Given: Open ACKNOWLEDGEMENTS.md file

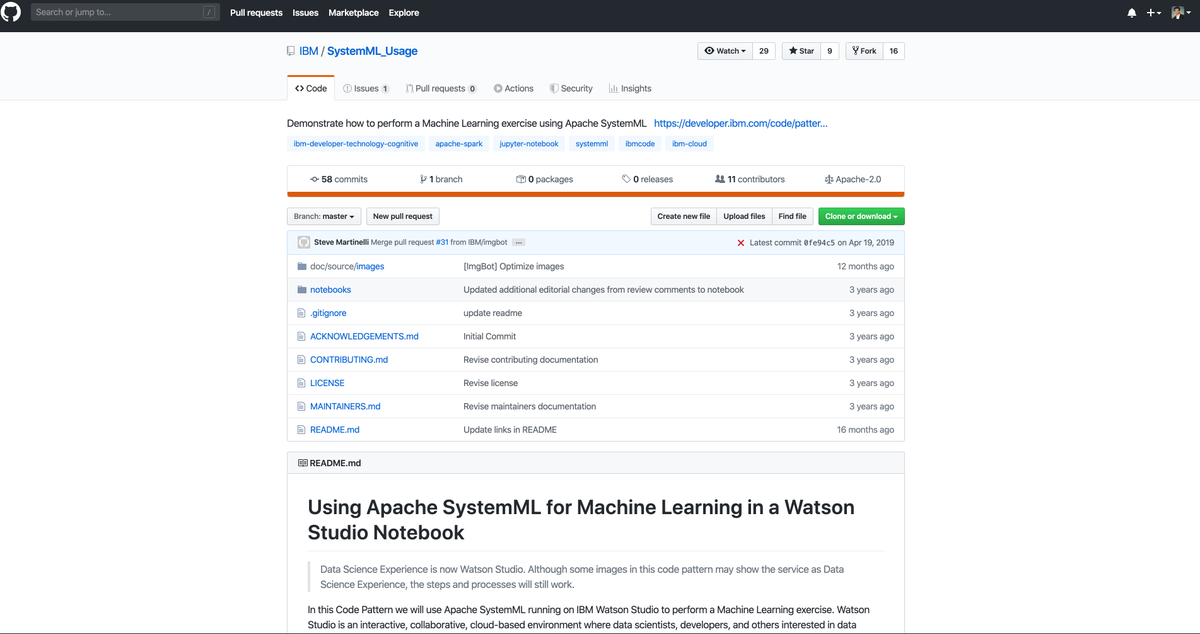Looking at the screenshot, I should [364, 336].
